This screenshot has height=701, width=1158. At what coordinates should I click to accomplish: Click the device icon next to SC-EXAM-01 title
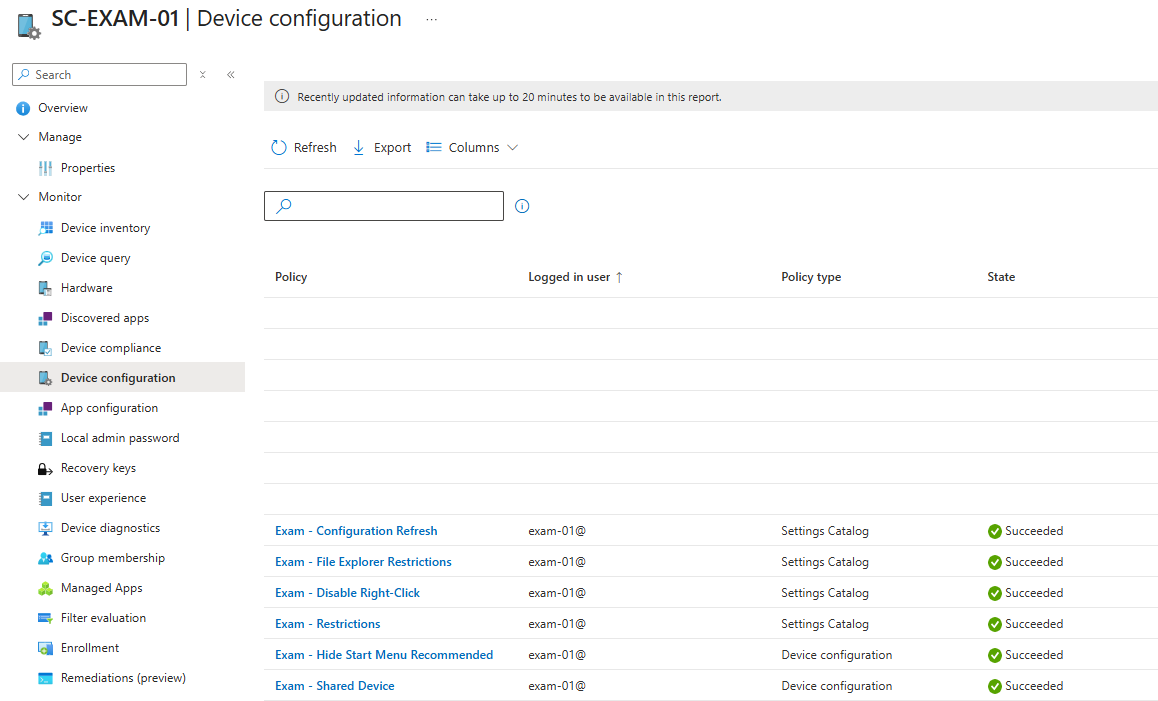[x=28, y=26]
